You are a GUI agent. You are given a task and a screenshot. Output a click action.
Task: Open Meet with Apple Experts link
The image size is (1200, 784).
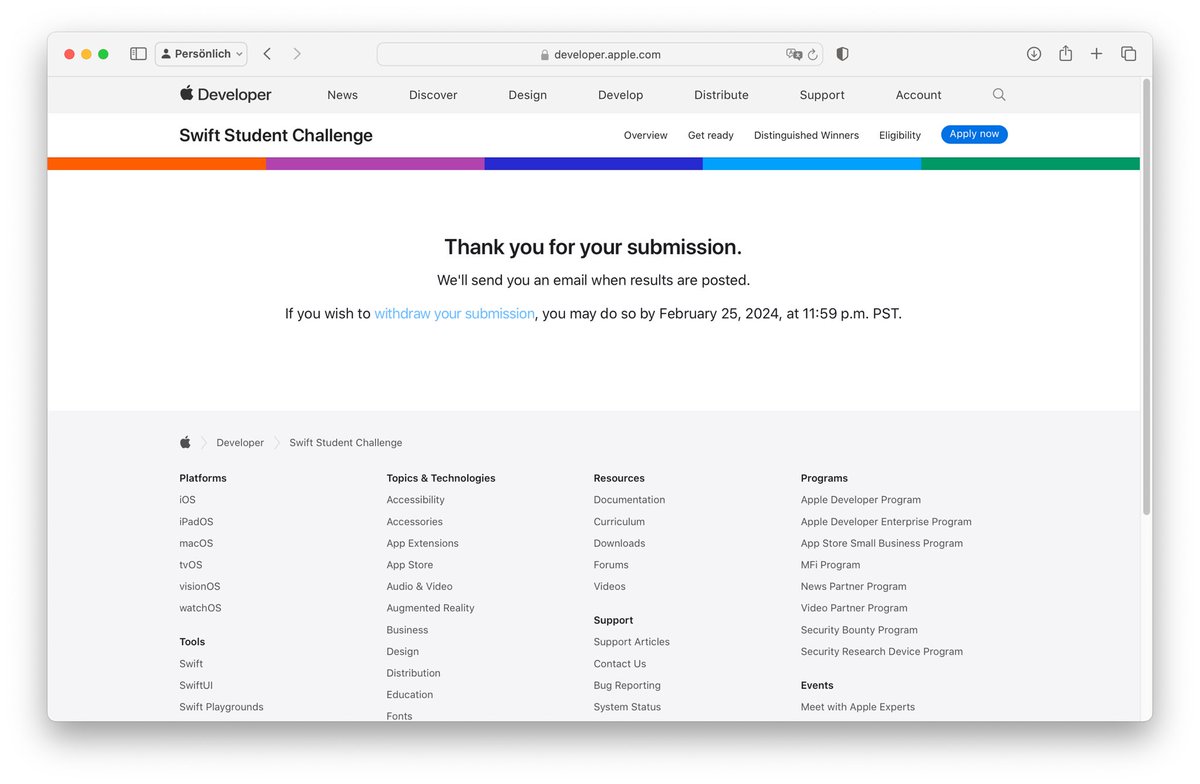click(x=858, y=707)
